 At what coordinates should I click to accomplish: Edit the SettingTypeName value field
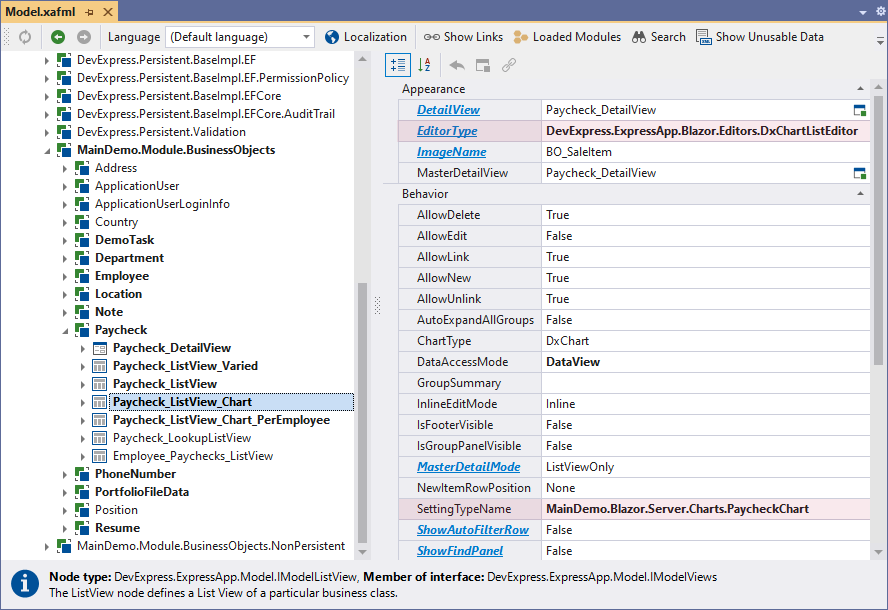pyautogui.click(x=706, y=509)
